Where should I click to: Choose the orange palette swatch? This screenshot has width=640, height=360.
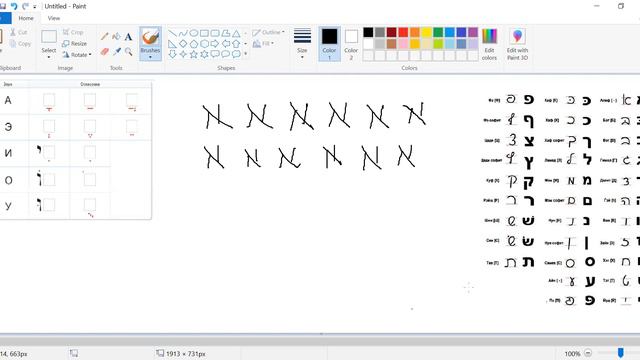[415, 32]
